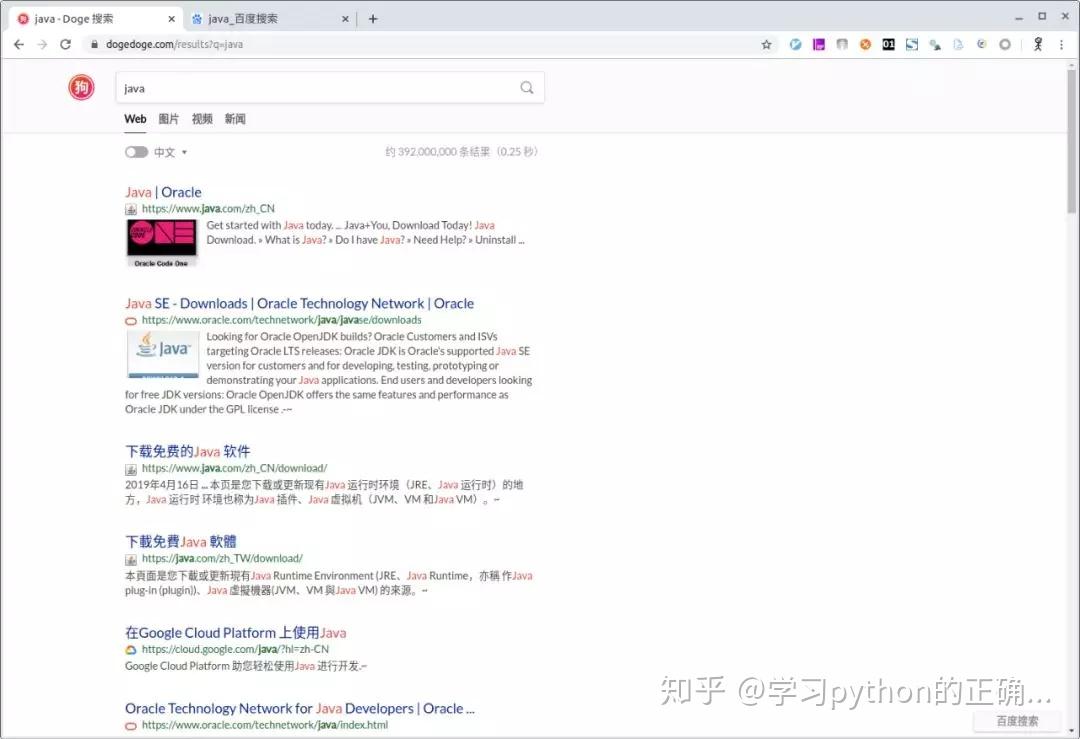The image size is (1080, 739).
Task: Click the orange circle extension icon
Action: pyautogui.click(x=865, y=44)
